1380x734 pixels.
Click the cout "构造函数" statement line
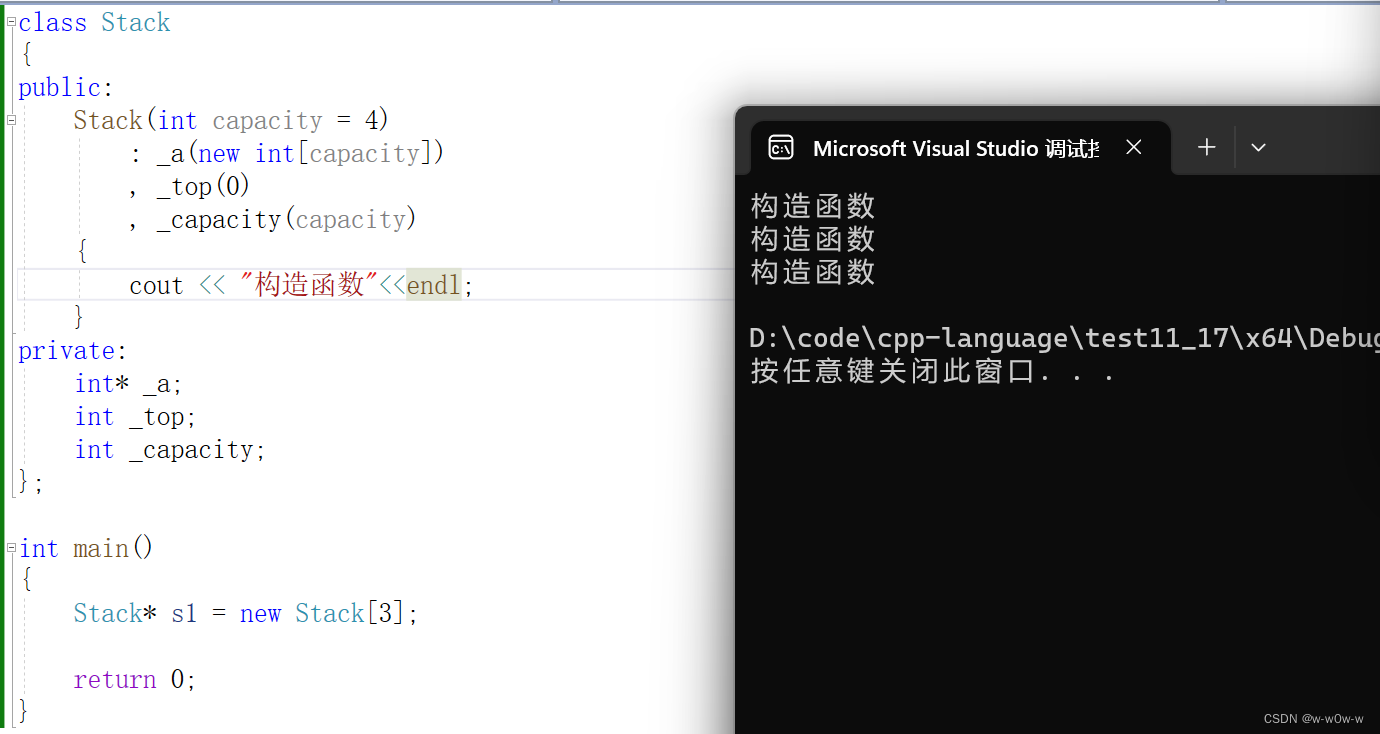pyautogui.click(x=301, y=285)
